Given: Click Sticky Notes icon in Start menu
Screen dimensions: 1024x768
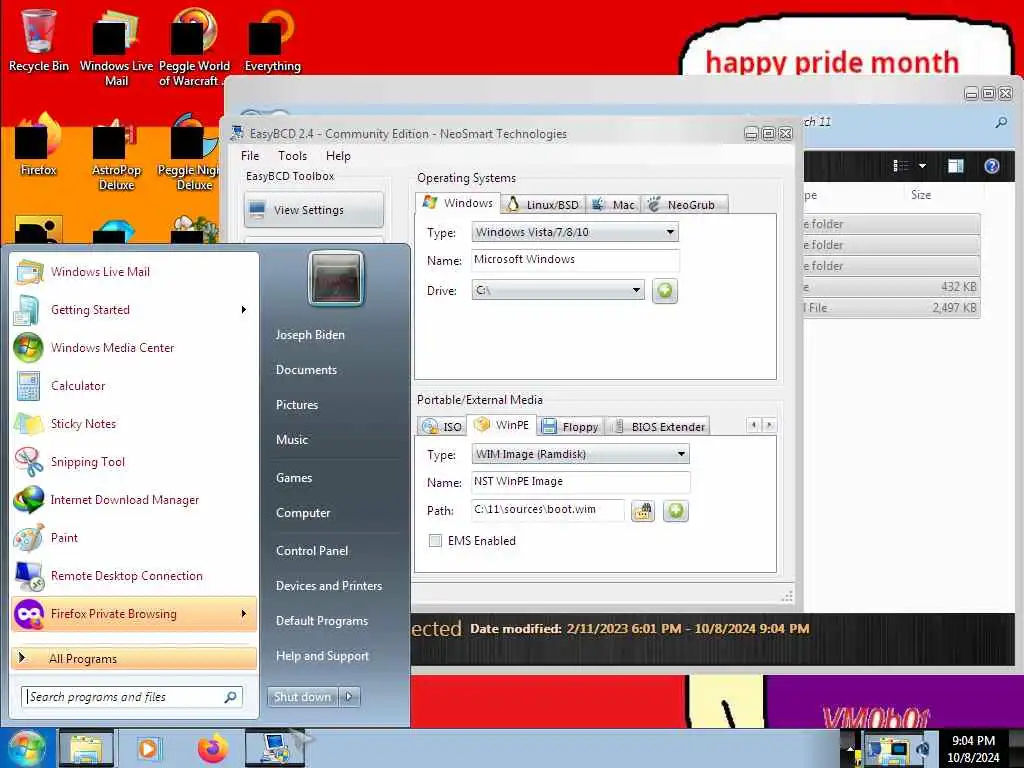Looking at the screenshot, I should point(29,424).
